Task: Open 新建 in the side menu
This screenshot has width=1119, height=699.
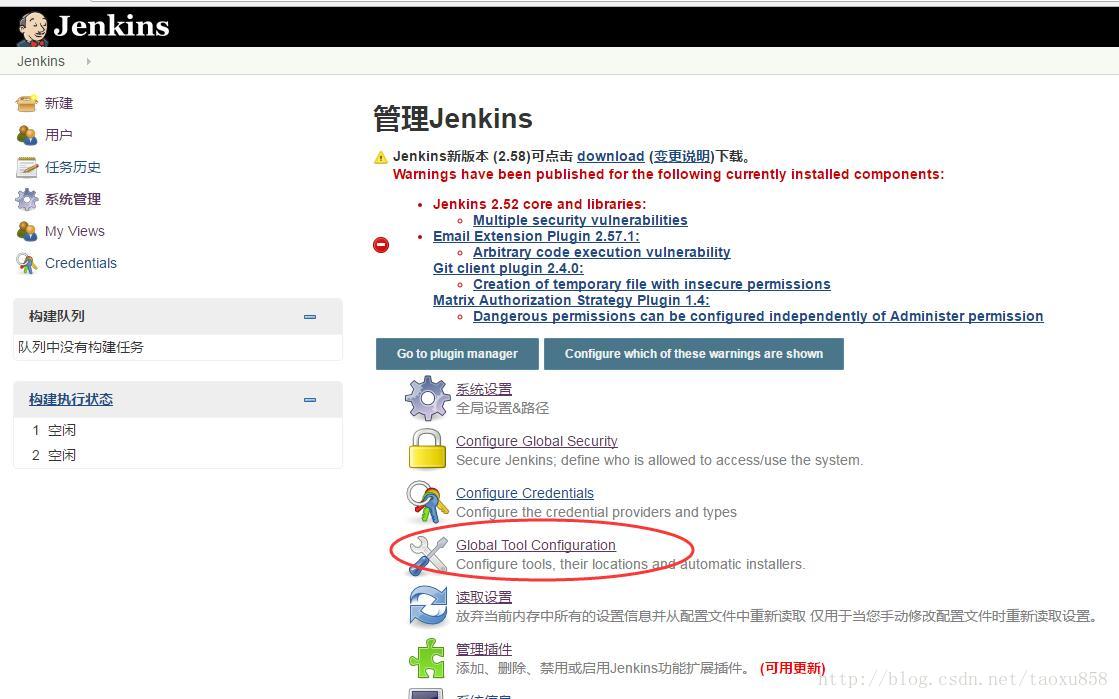Action: [x=59, y=104]
